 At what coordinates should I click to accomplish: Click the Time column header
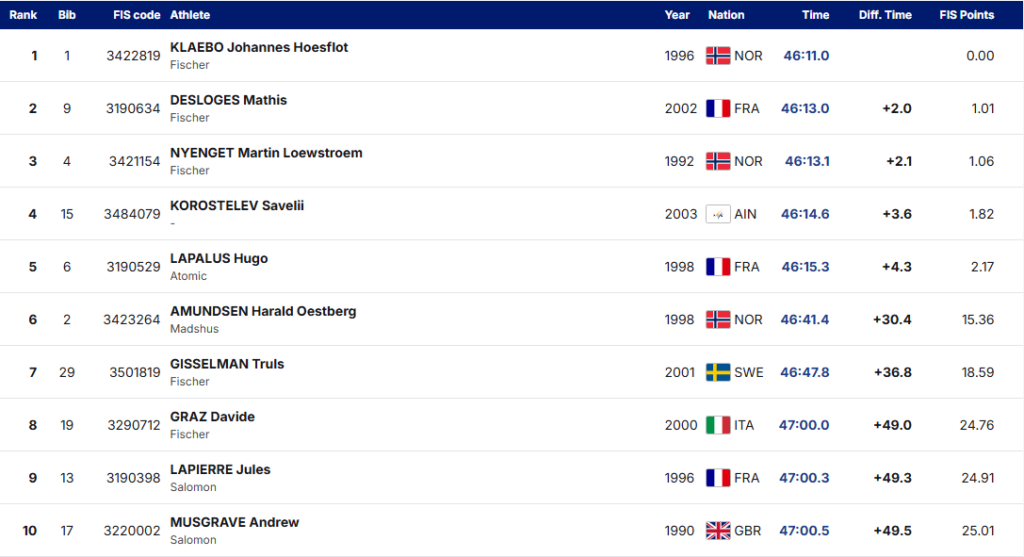pos(815,15)
